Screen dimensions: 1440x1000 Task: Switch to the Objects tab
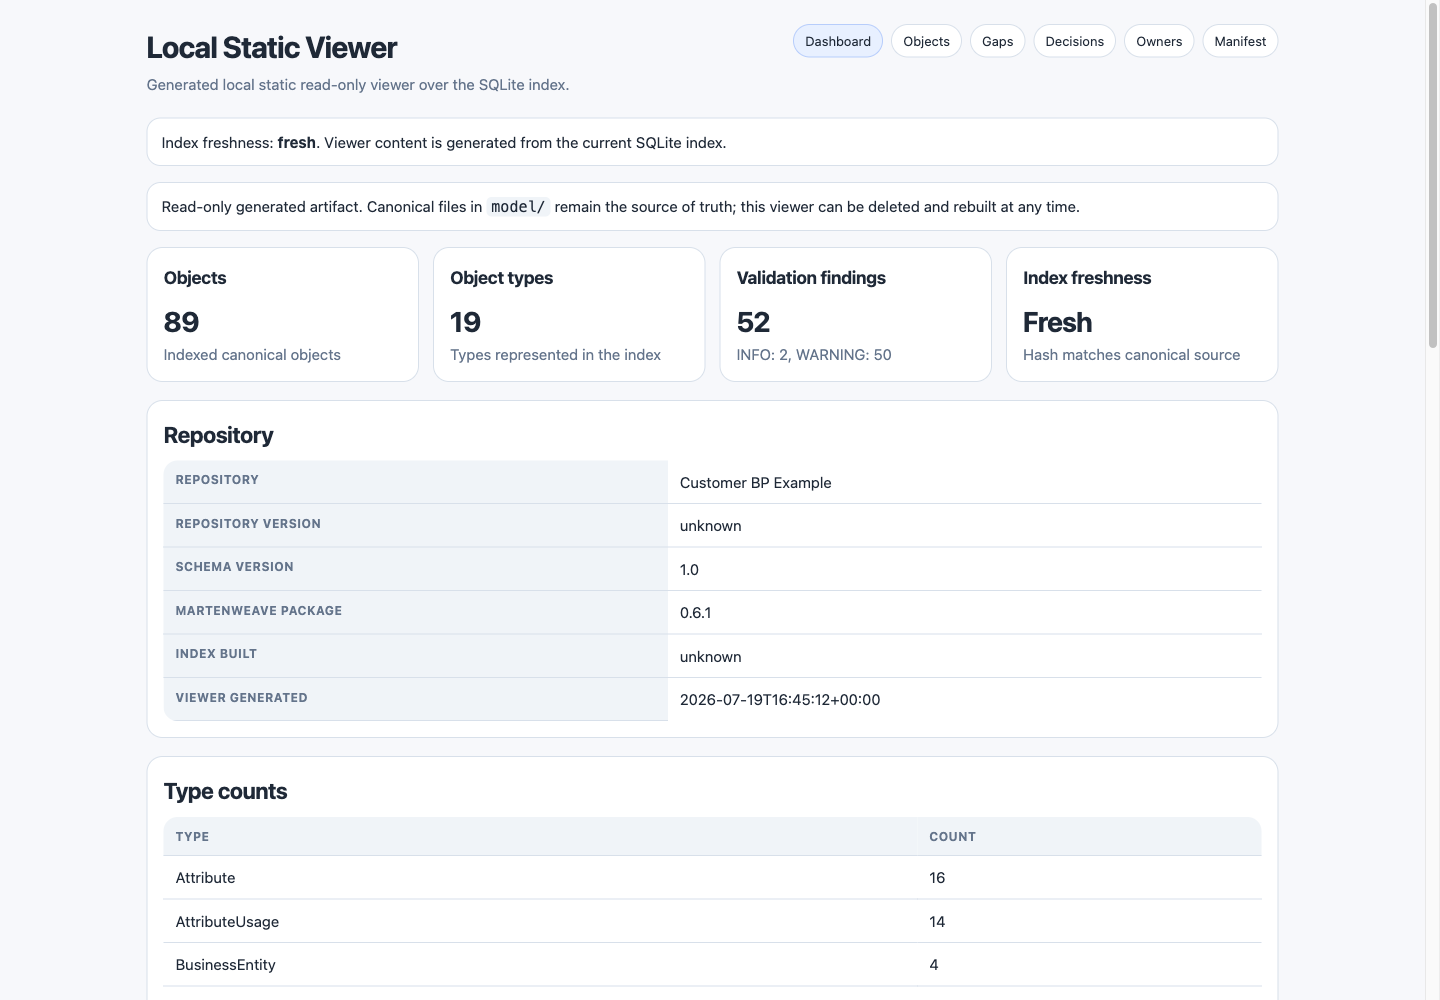coord(926,41)
